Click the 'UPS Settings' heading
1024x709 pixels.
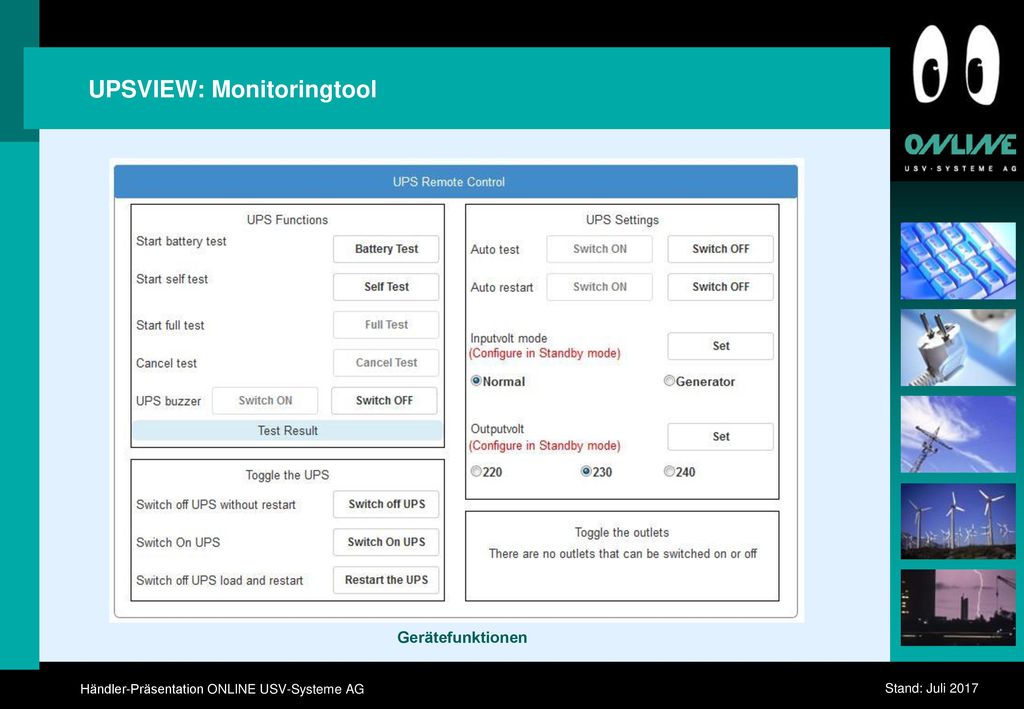point(622,220)
